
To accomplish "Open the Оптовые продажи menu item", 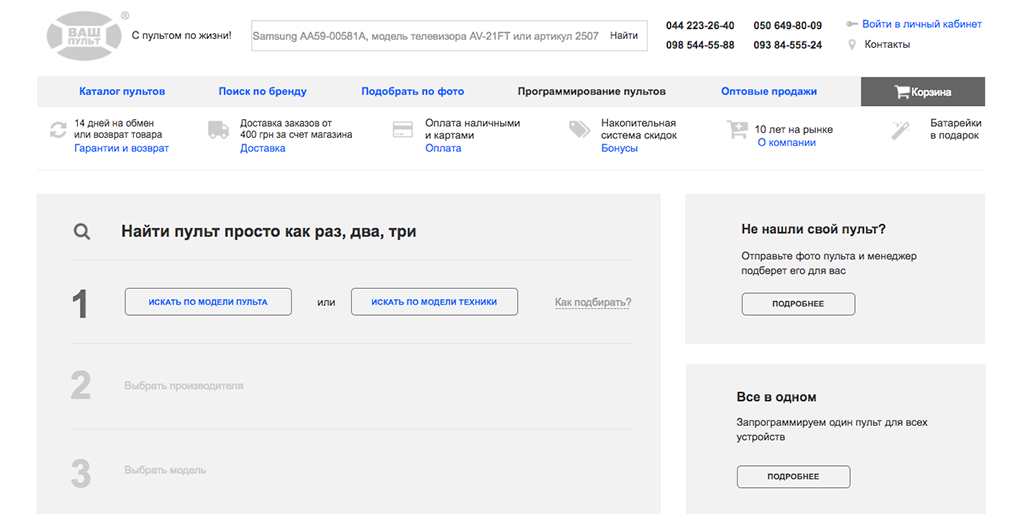I will 769,91.
